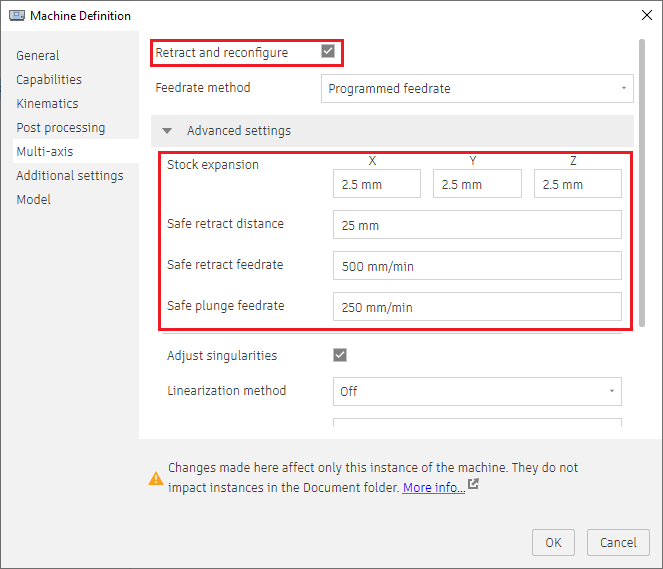
Task: Close the Machine Definition dialog
Action: pos(647,15)
